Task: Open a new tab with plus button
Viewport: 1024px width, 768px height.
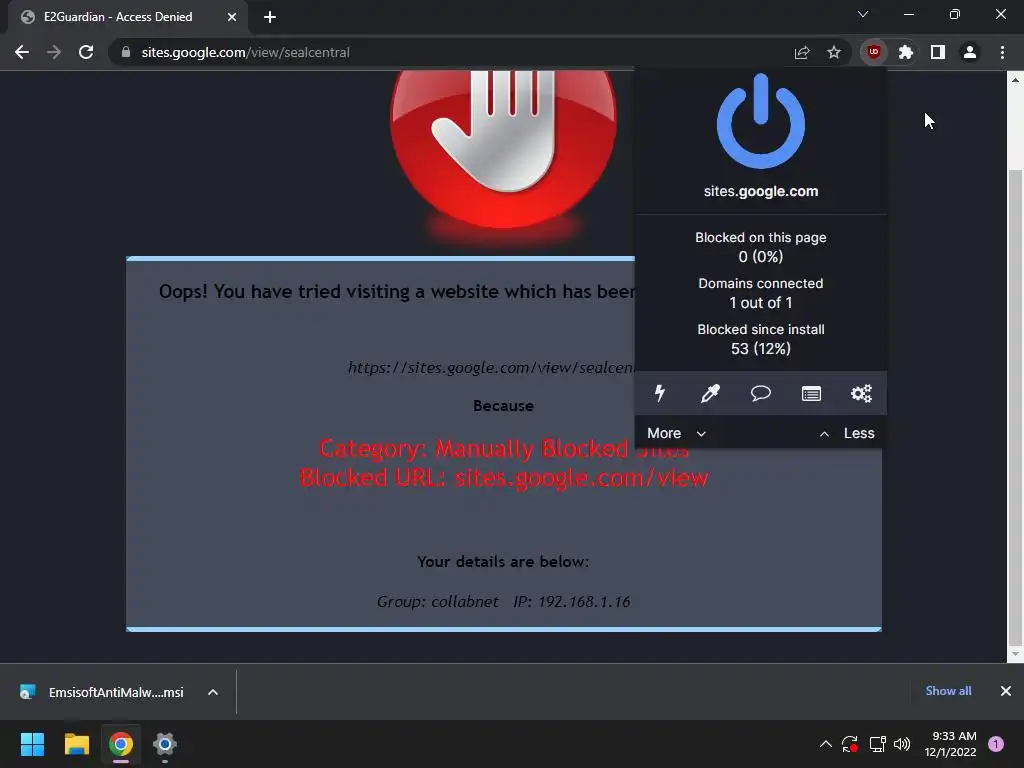Action: (x=270, y=17)
